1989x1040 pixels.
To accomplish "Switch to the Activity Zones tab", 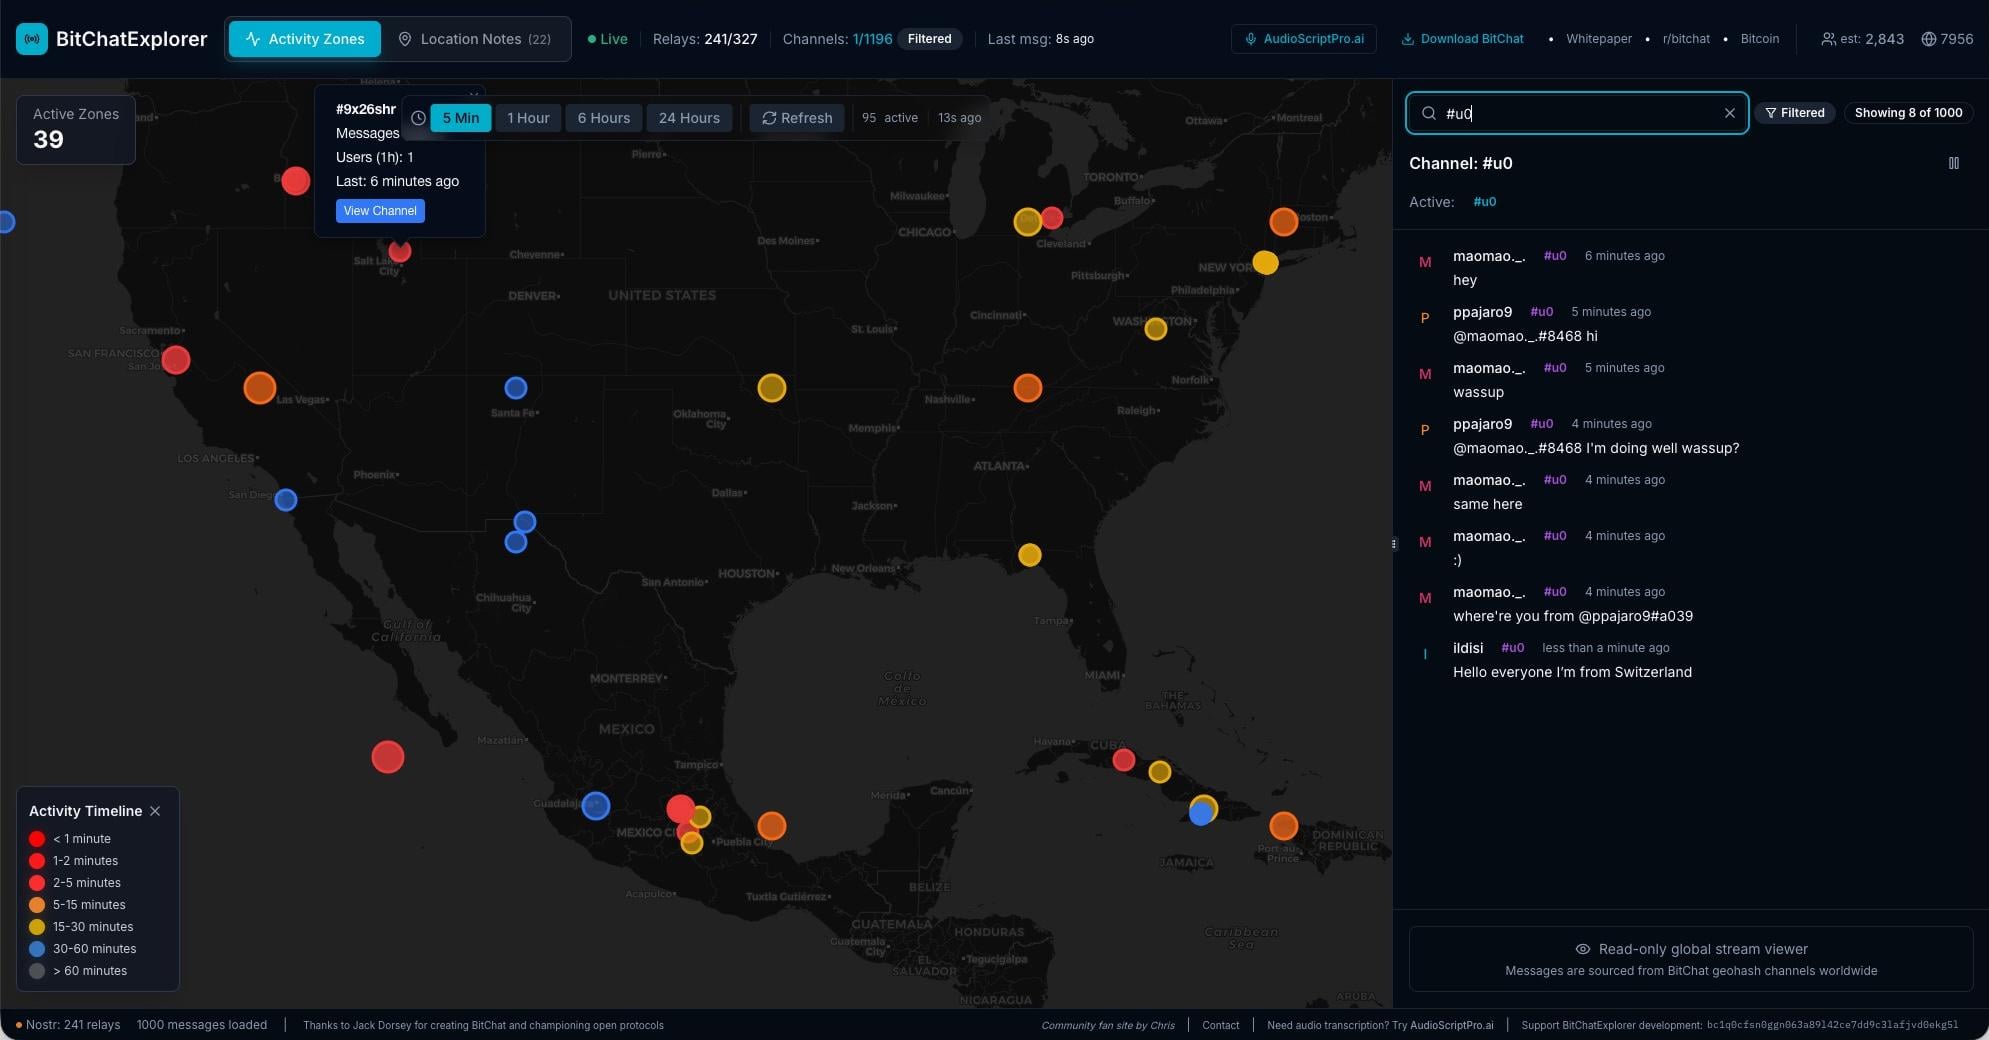I will click(x=305, y=39).
